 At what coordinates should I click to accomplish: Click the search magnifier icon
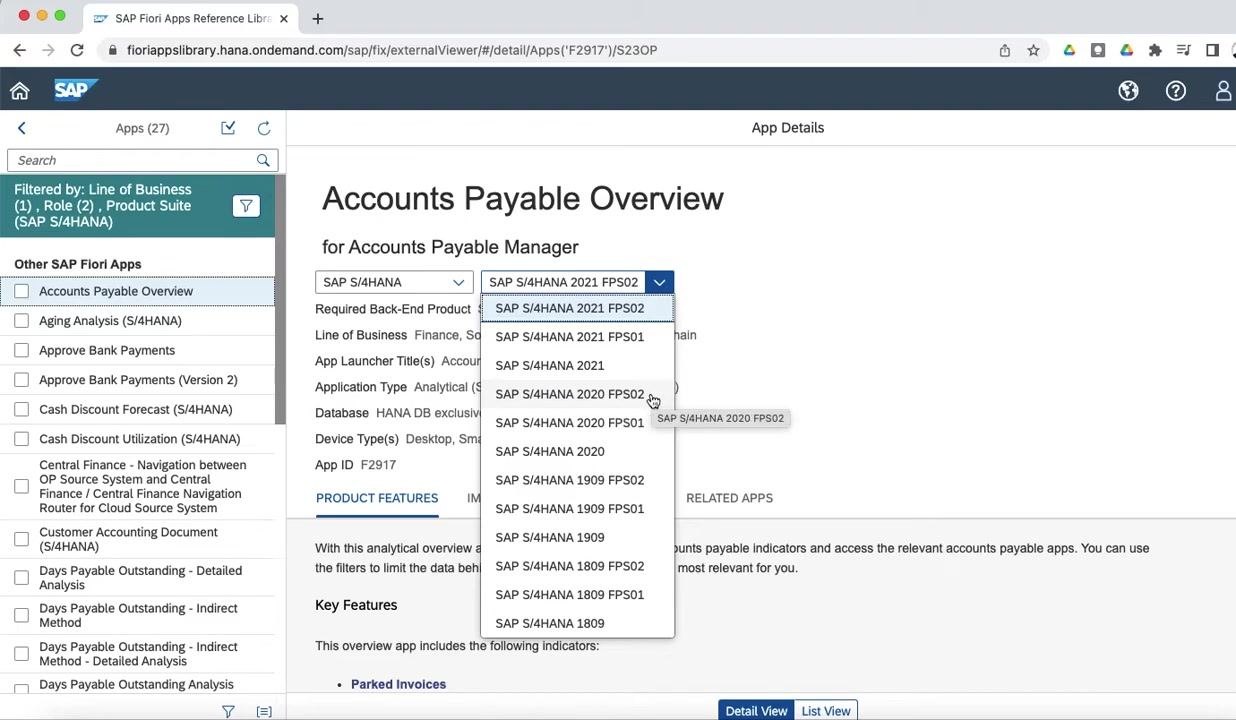pyautogui.click(x=263, y=160)
